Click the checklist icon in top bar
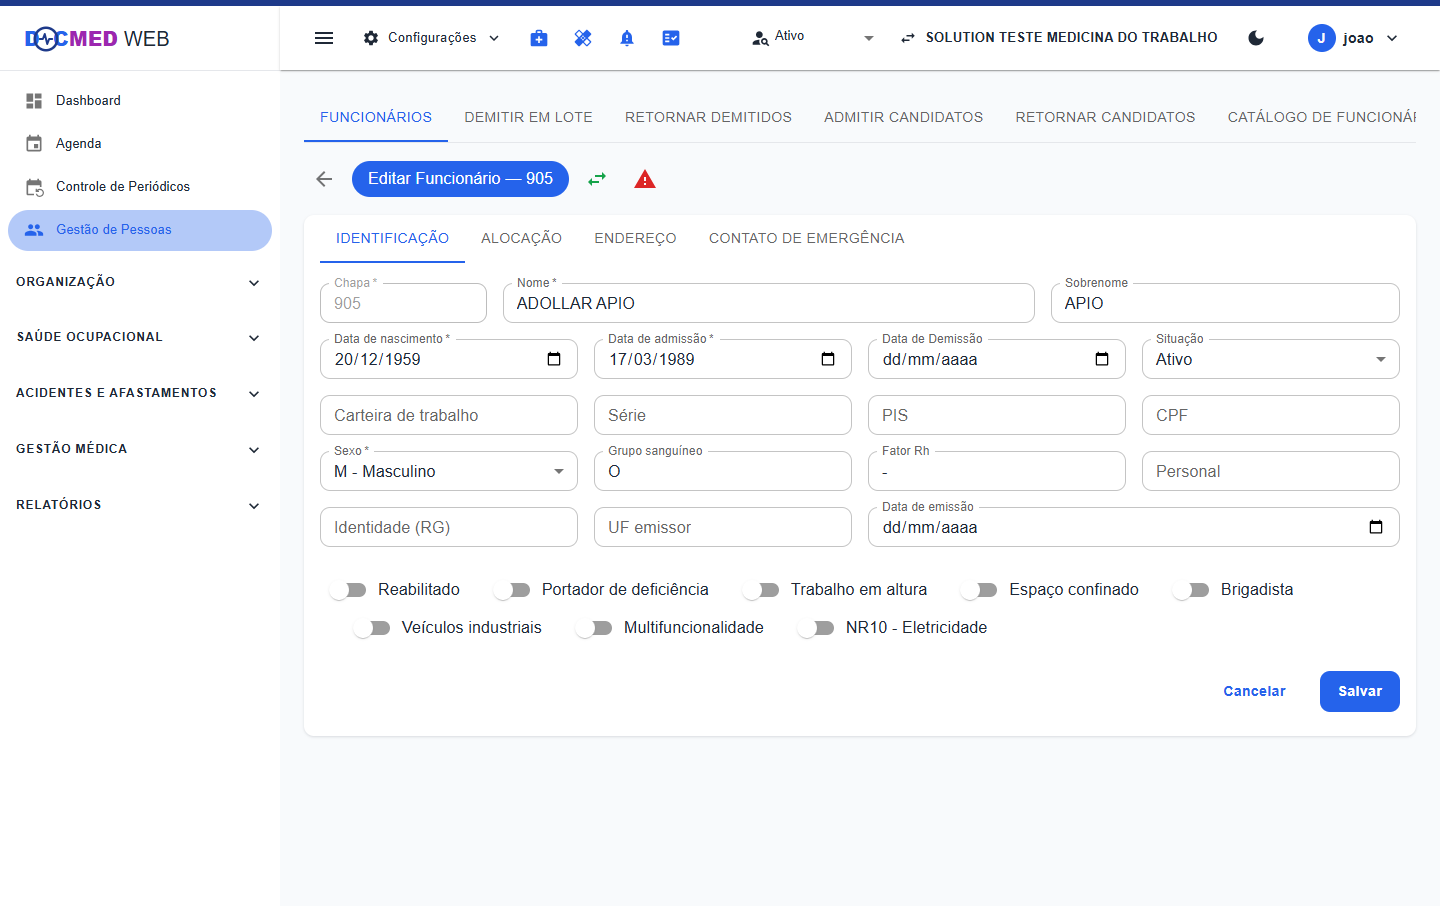 pos(671,38)
